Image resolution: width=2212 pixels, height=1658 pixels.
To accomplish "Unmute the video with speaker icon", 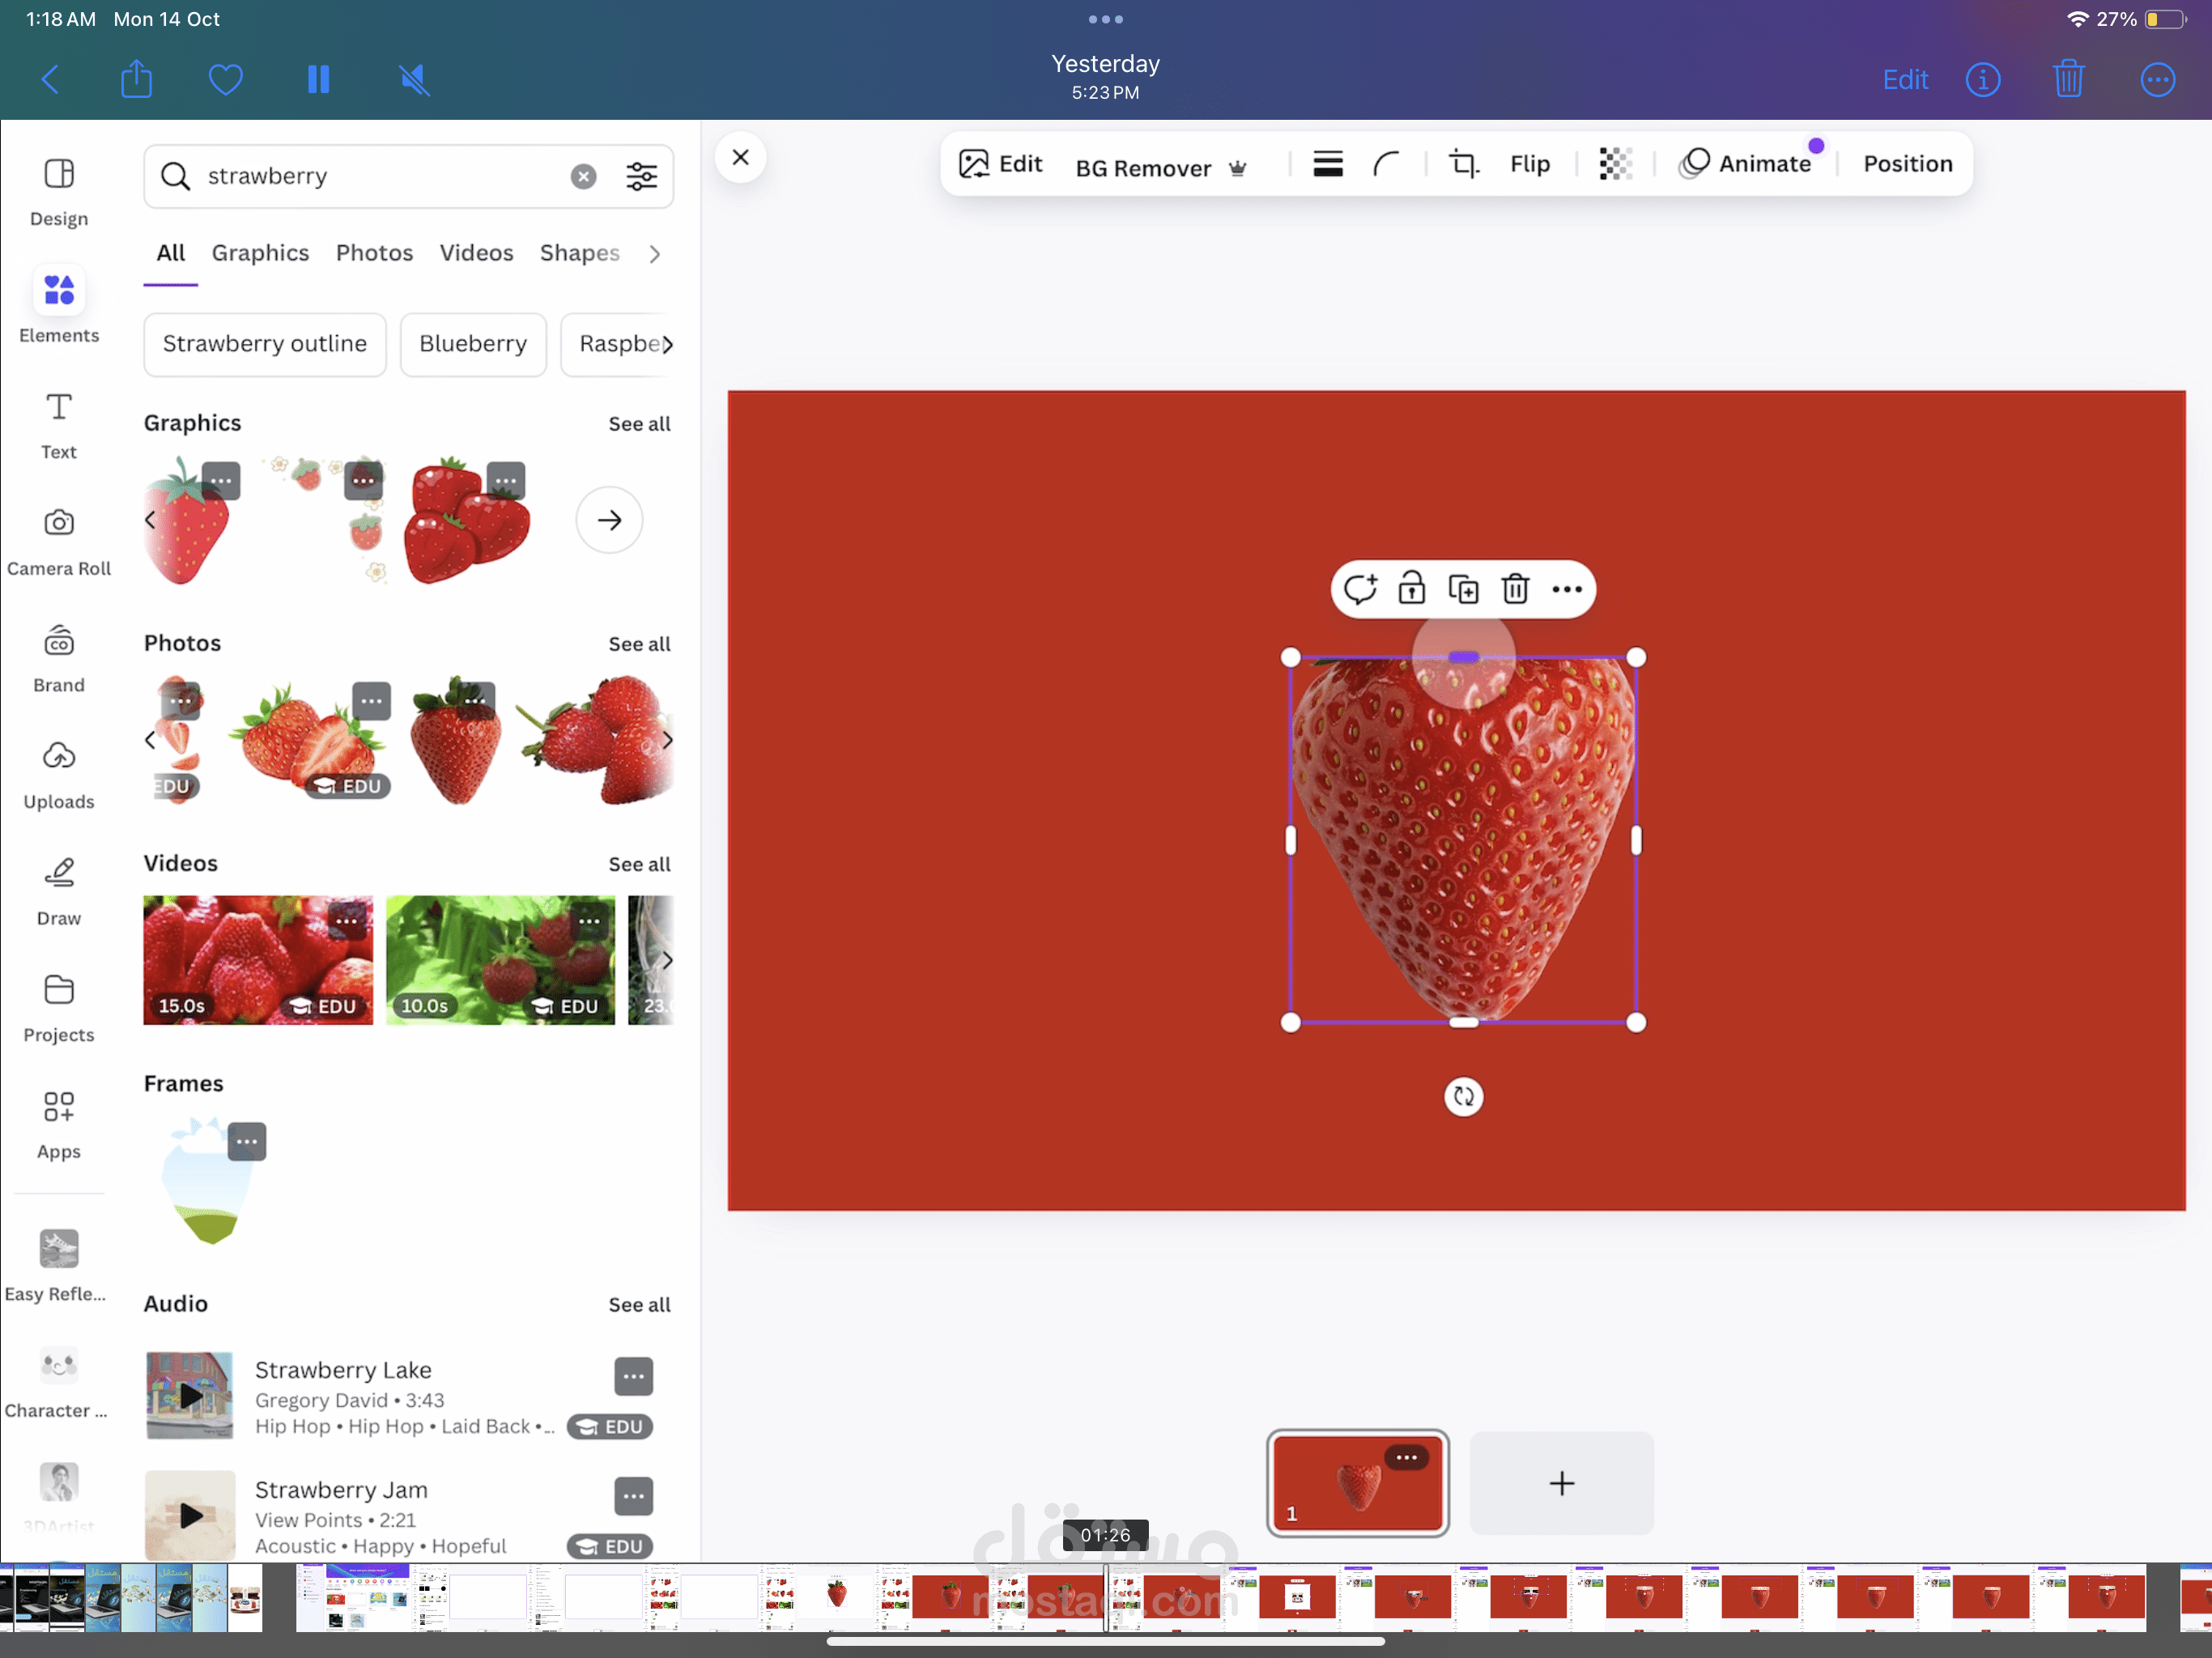I will point(414,79).
